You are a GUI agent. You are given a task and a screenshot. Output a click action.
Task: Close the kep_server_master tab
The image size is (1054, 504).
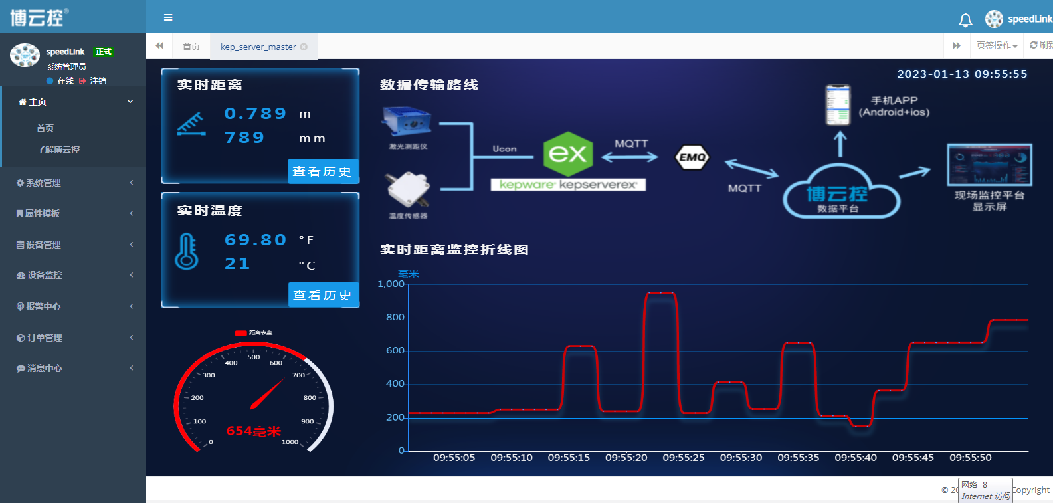[304, 47]
